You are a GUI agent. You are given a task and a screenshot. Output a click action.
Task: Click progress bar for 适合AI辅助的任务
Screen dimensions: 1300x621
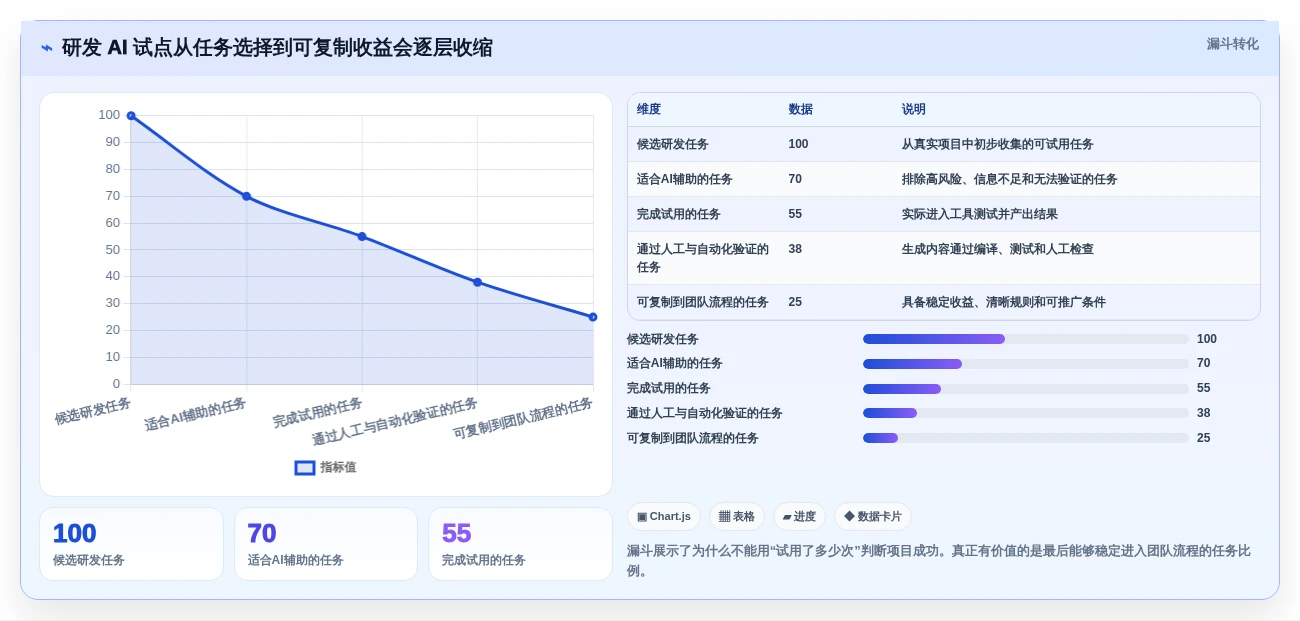point(1026,364)
